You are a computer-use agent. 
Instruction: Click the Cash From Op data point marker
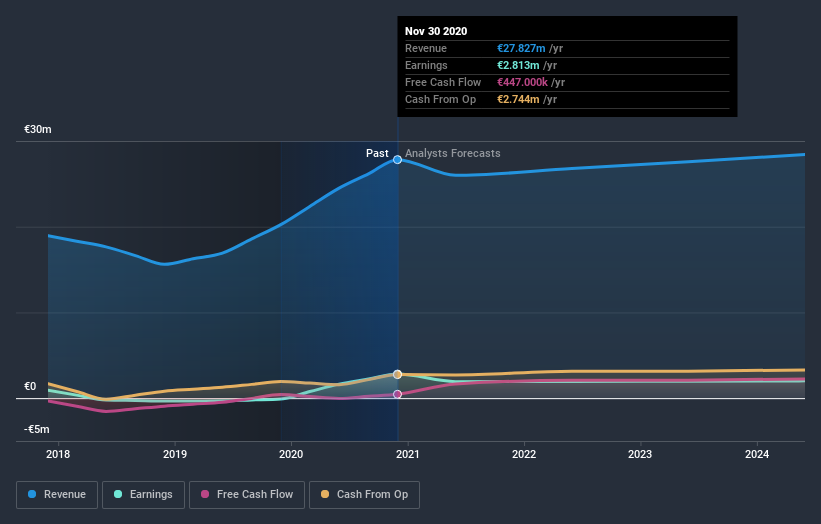coord(397,374)
